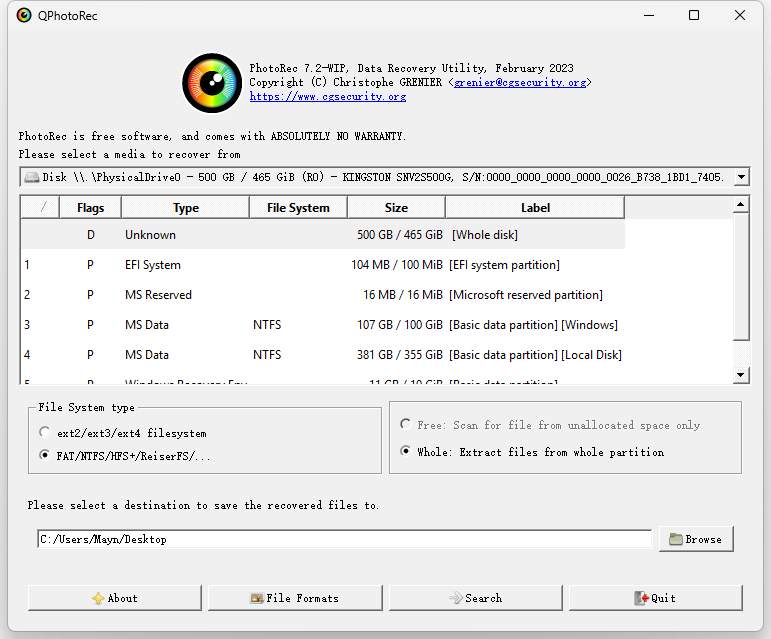
Task: Click the arrow icon on Search button
Action: point(455,598)
